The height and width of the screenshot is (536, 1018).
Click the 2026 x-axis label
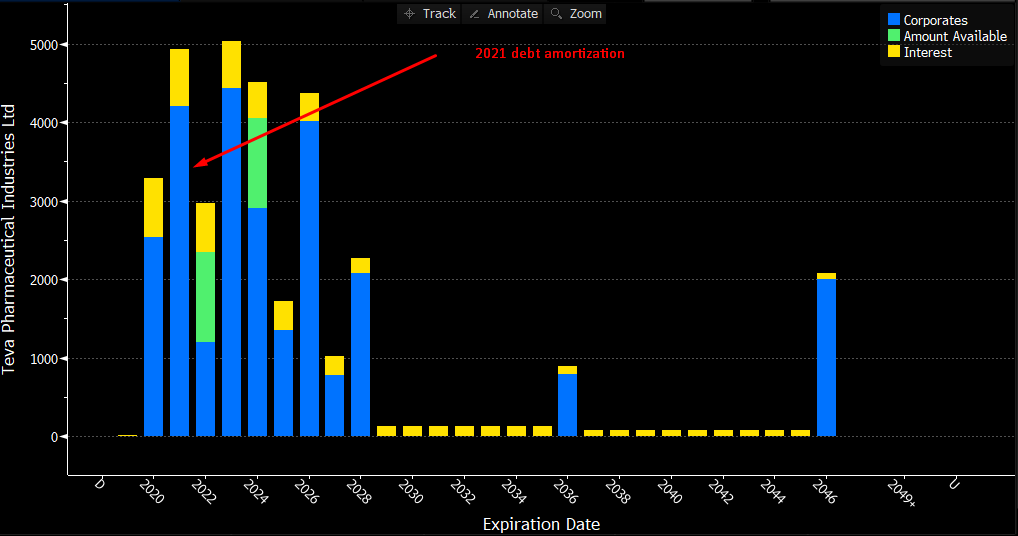pos(306,491)
